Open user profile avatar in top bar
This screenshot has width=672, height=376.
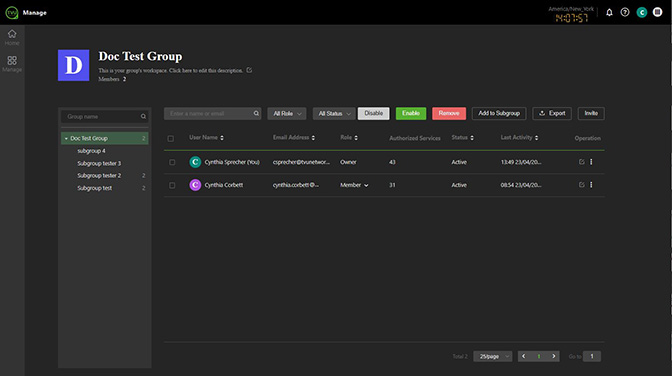point(641,12)
